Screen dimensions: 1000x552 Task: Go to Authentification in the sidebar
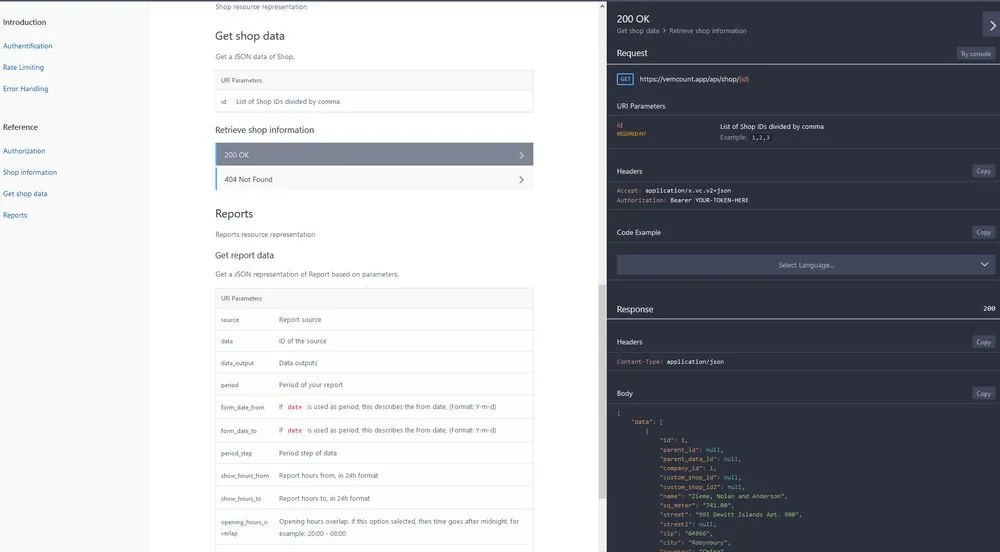pos(27,46)
